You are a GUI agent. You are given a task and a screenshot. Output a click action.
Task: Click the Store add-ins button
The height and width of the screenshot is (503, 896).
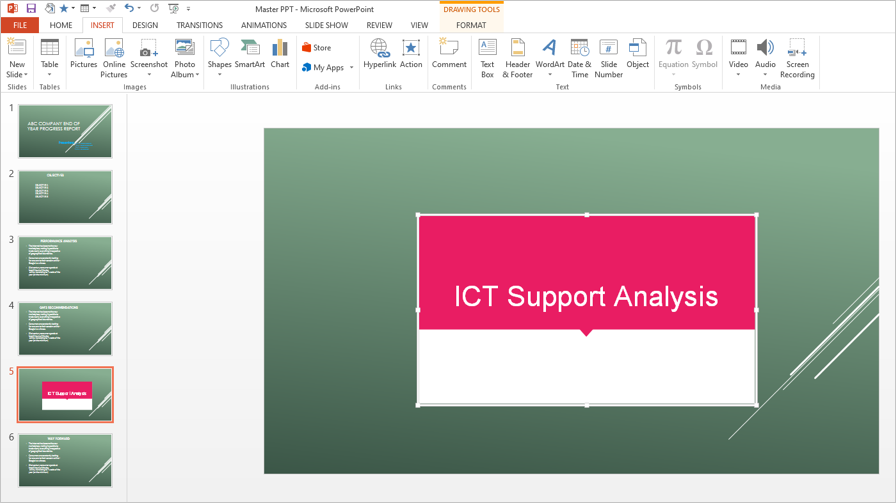tap(317, 47)
